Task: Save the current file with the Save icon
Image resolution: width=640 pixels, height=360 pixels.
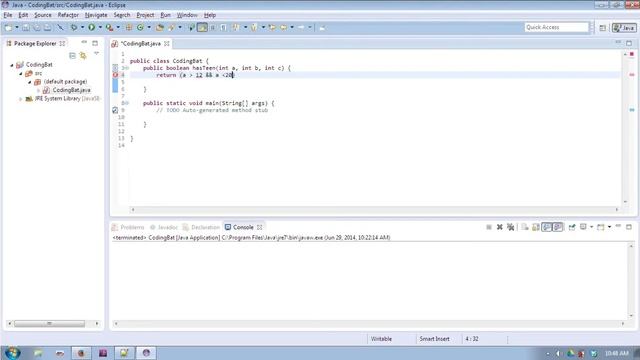Action: [x=26, y=27]
